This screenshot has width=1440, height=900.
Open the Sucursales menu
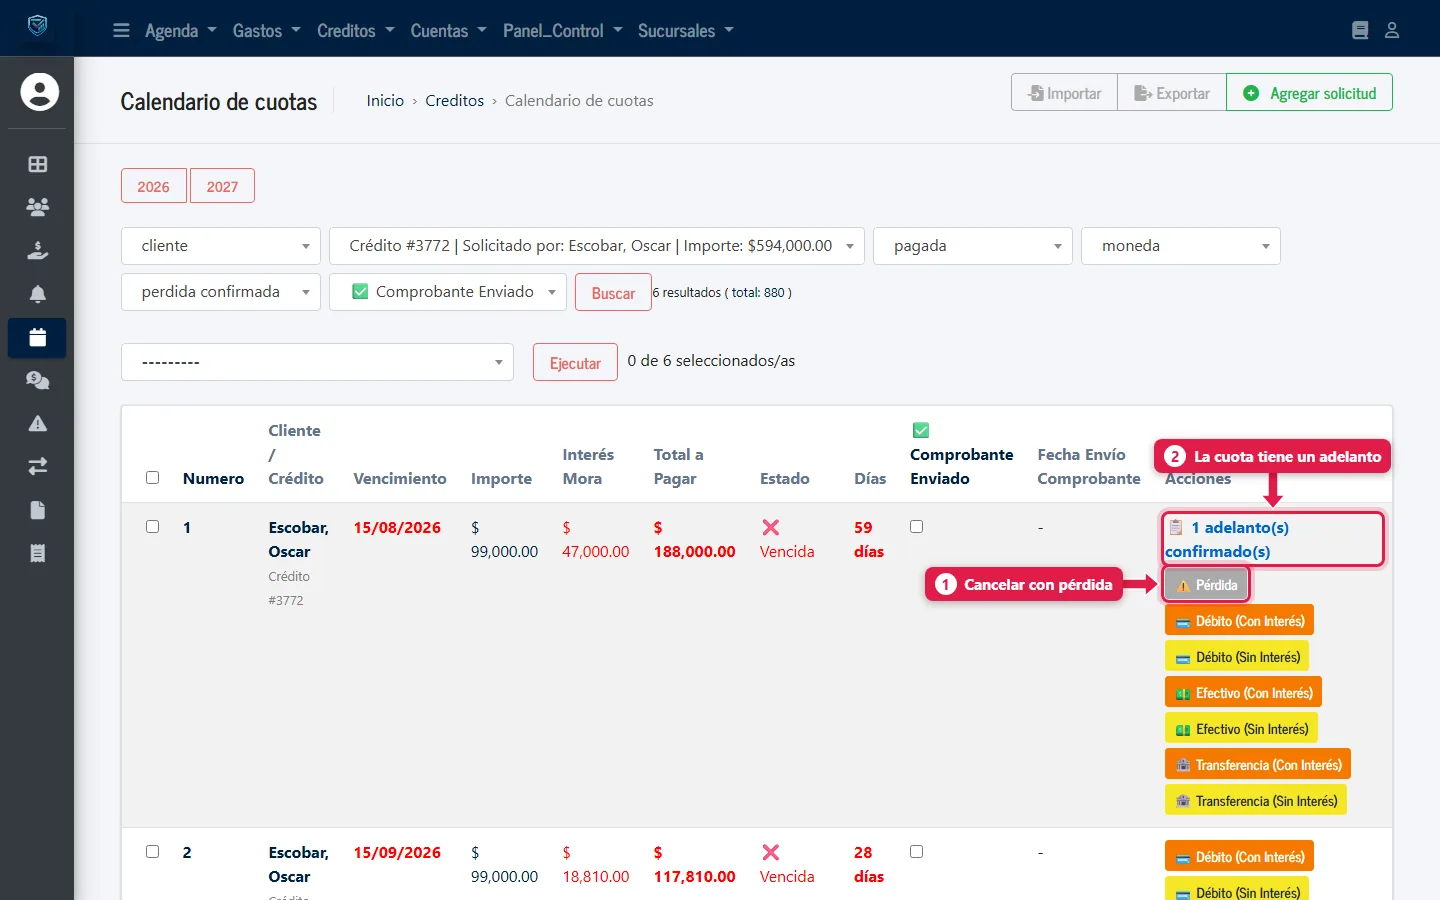pos(686,30)
